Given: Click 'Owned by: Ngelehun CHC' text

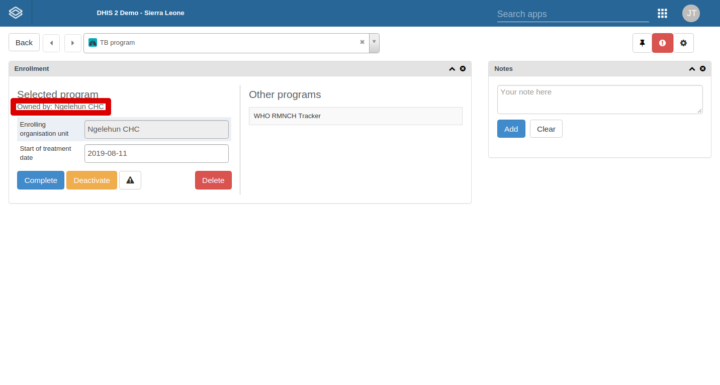Looking at the screenshot, I should pos(61,107).
